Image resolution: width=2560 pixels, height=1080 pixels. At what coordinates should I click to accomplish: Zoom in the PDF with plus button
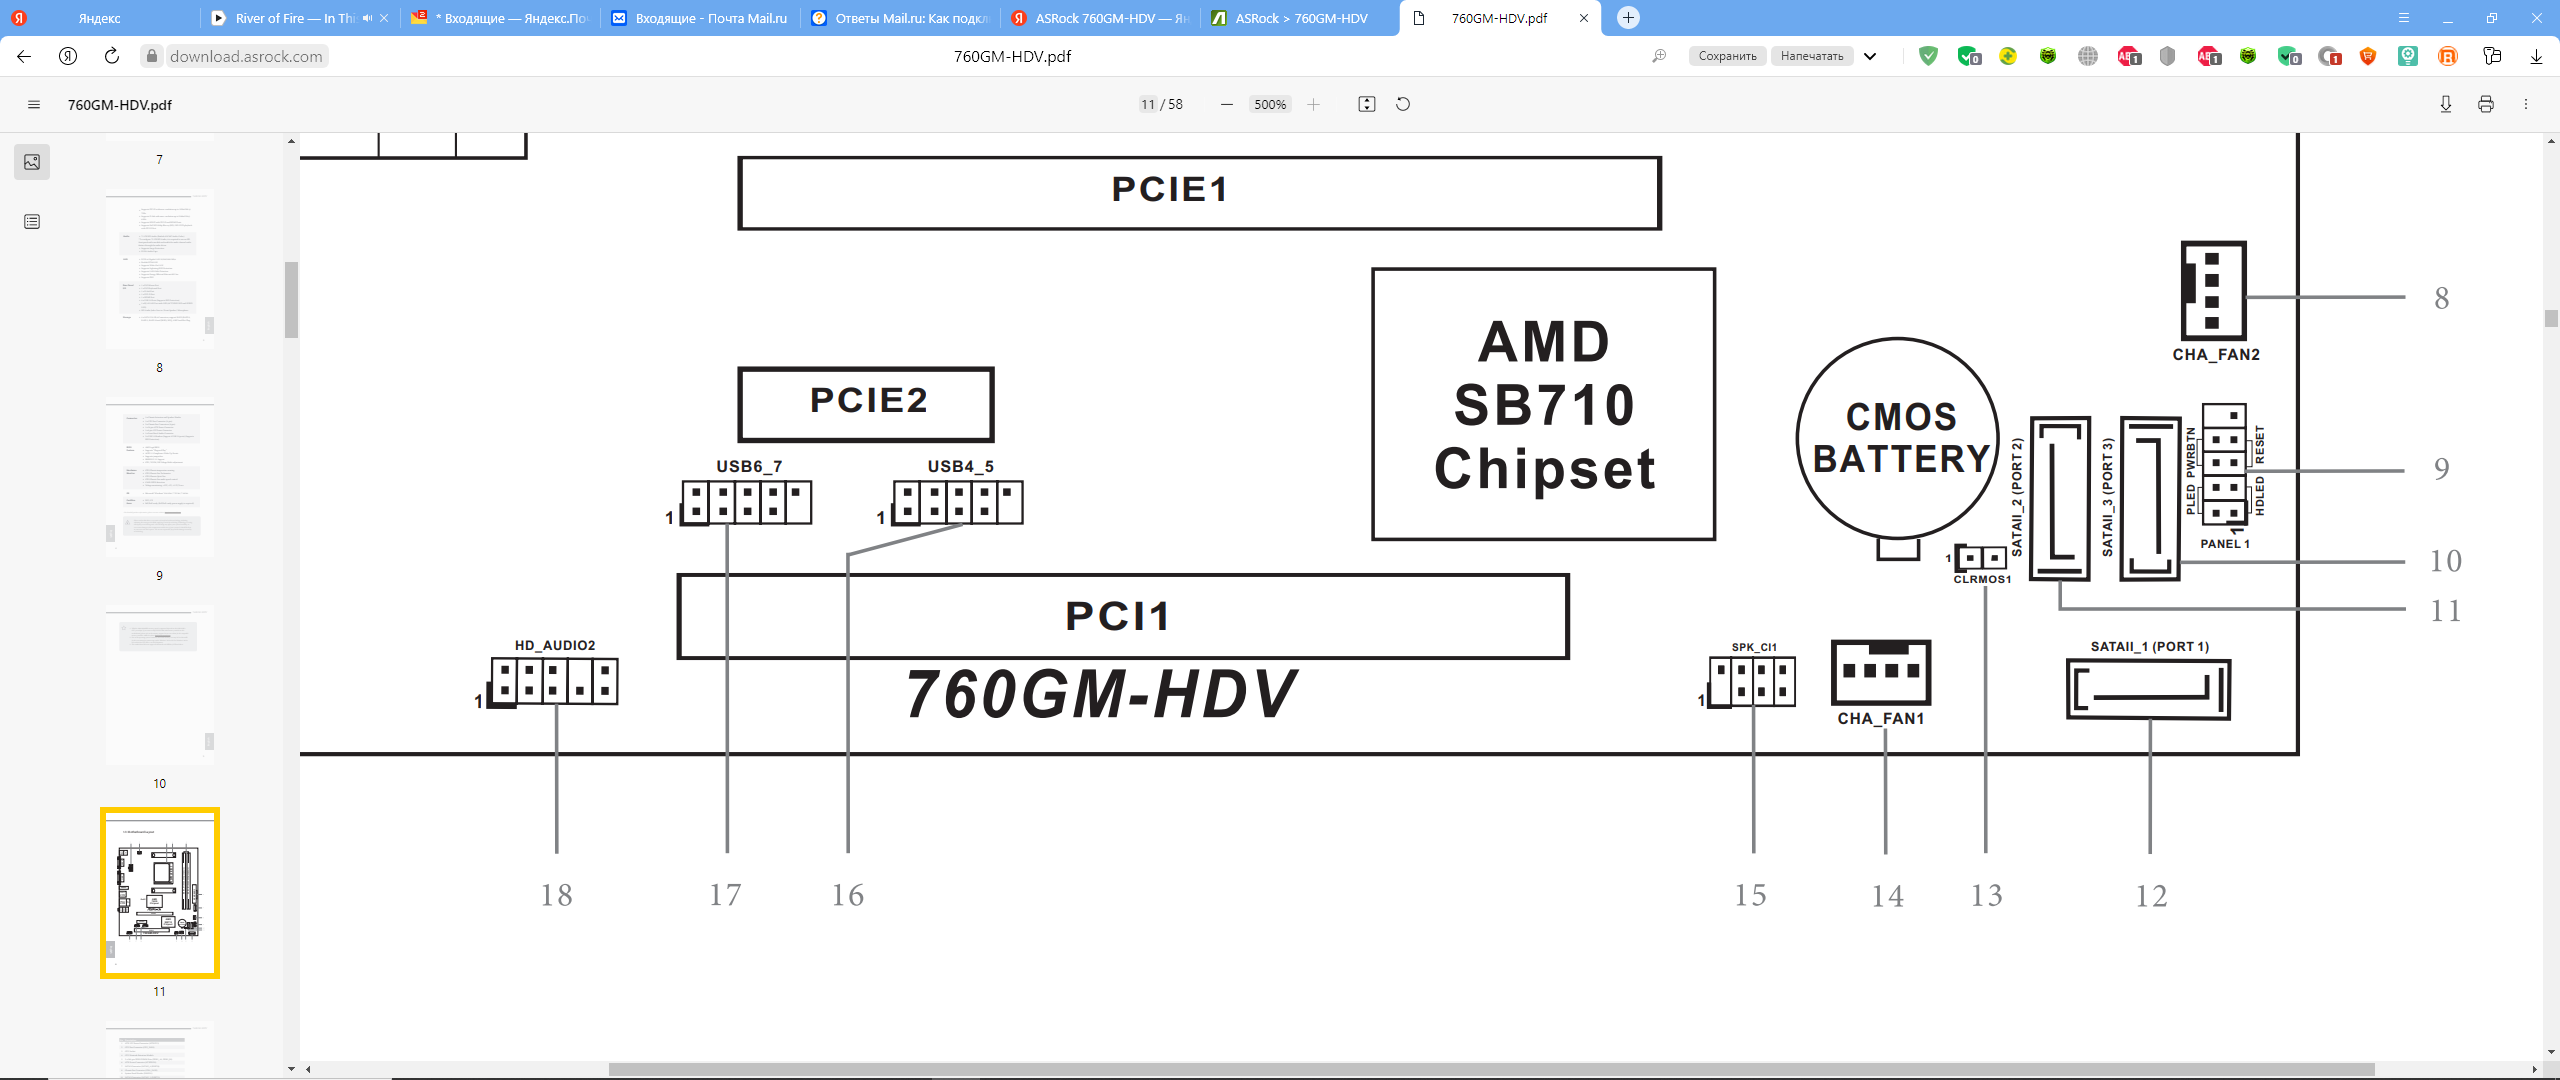[1313, 104]
